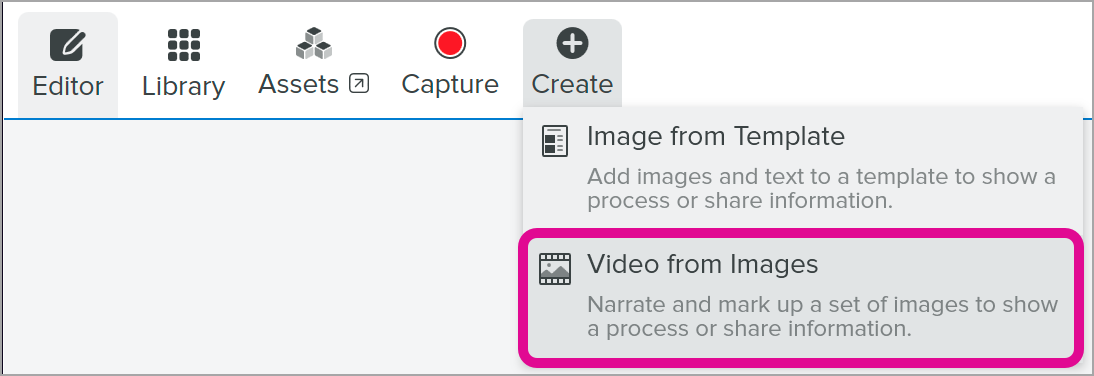The image size is (1094, 376).
Task: Click the Library nine-square grid icon
Action: (x=184, y=45)
